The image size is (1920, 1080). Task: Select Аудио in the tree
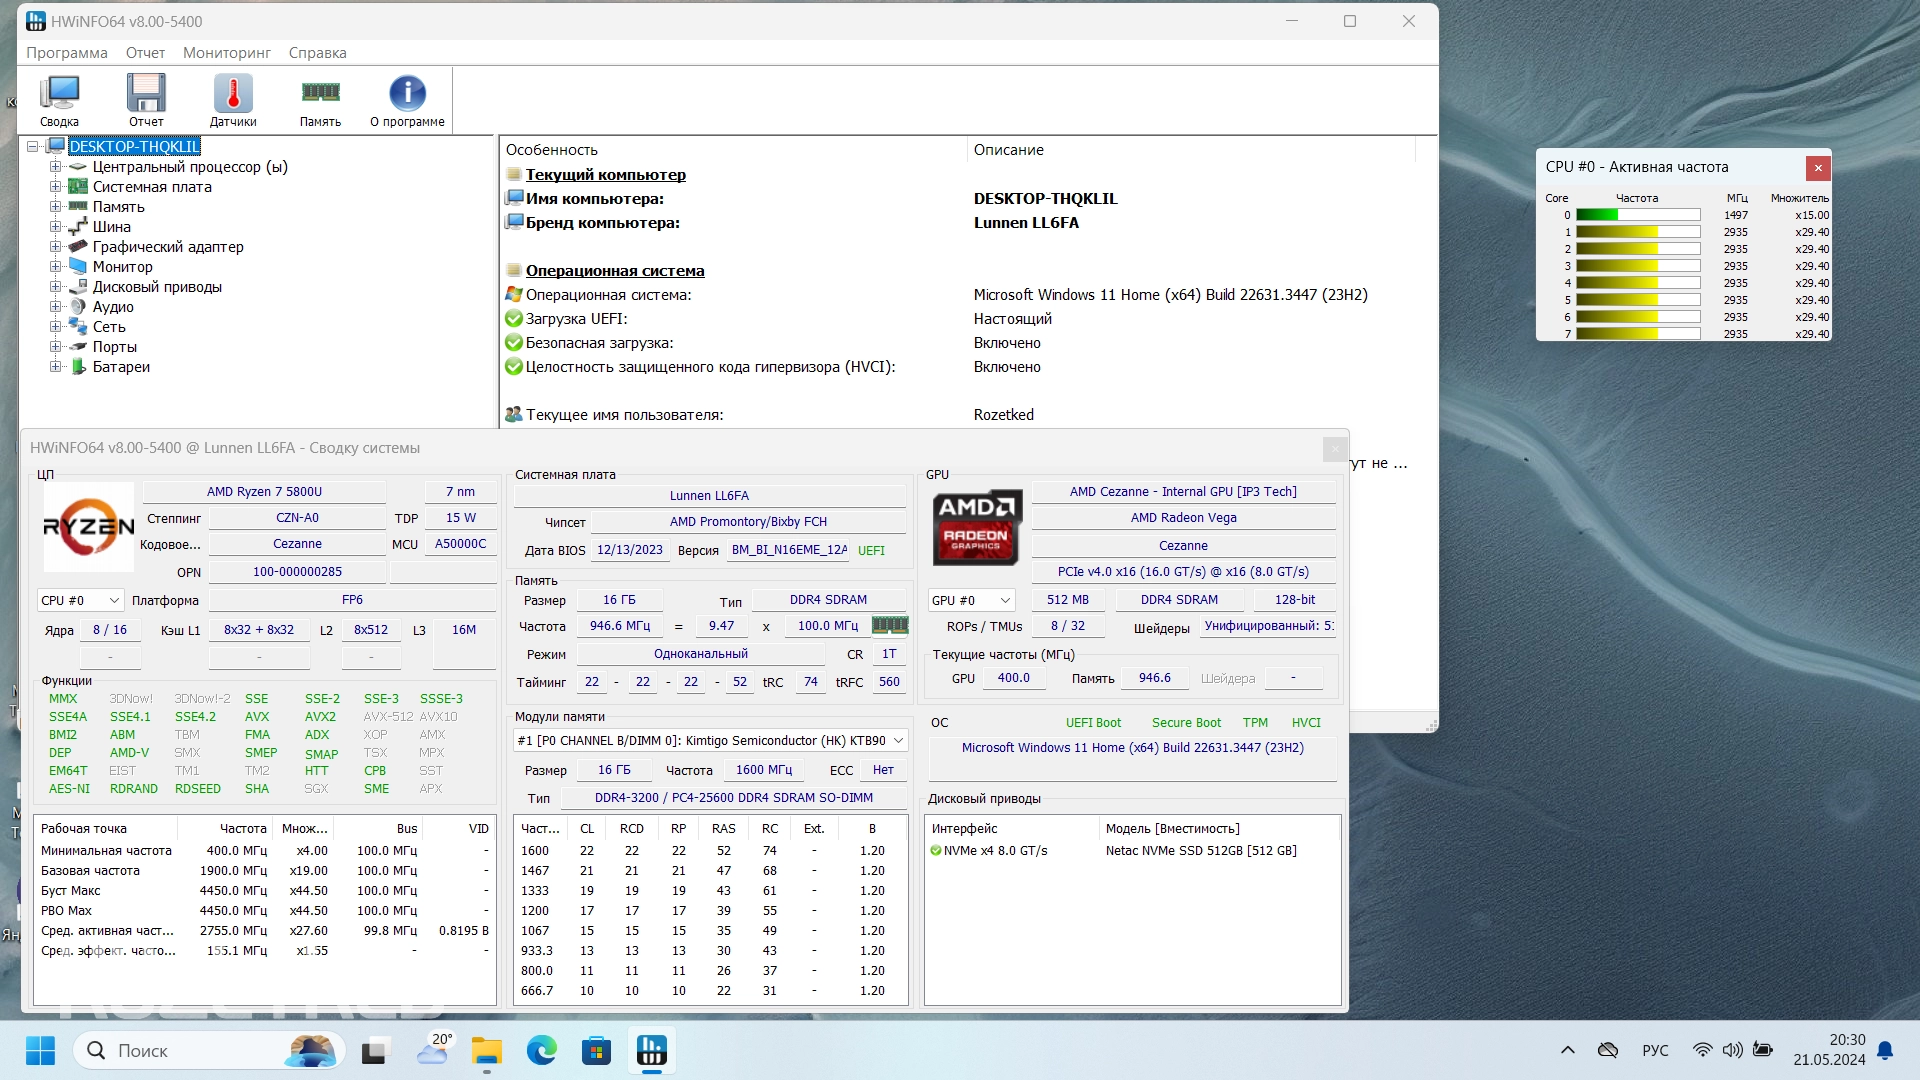[x=113, y=307]
